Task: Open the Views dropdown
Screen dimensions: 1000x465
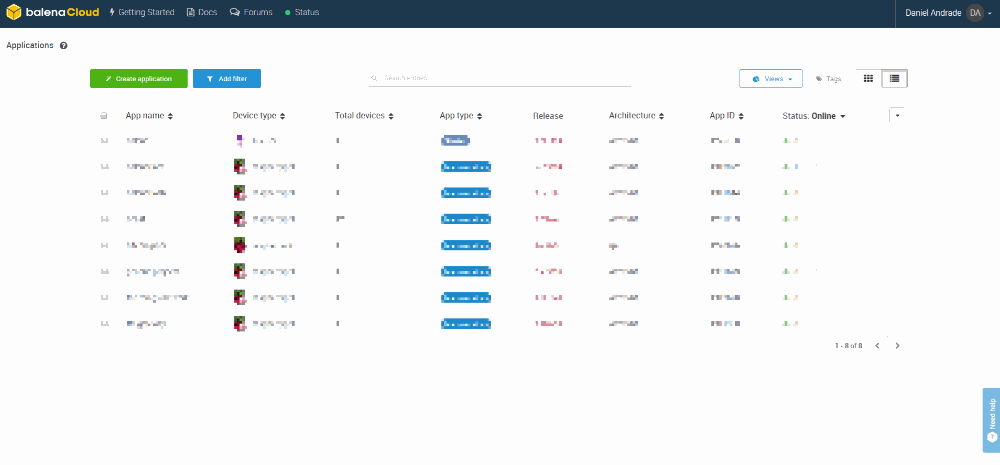Action: point(771,78)
